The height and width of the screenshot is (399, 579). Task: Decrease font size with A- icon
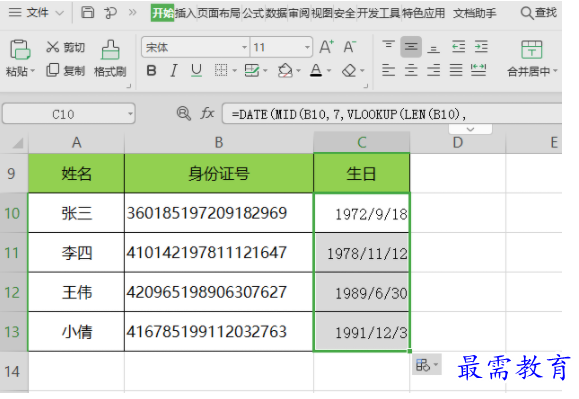[x=349, y=47]
